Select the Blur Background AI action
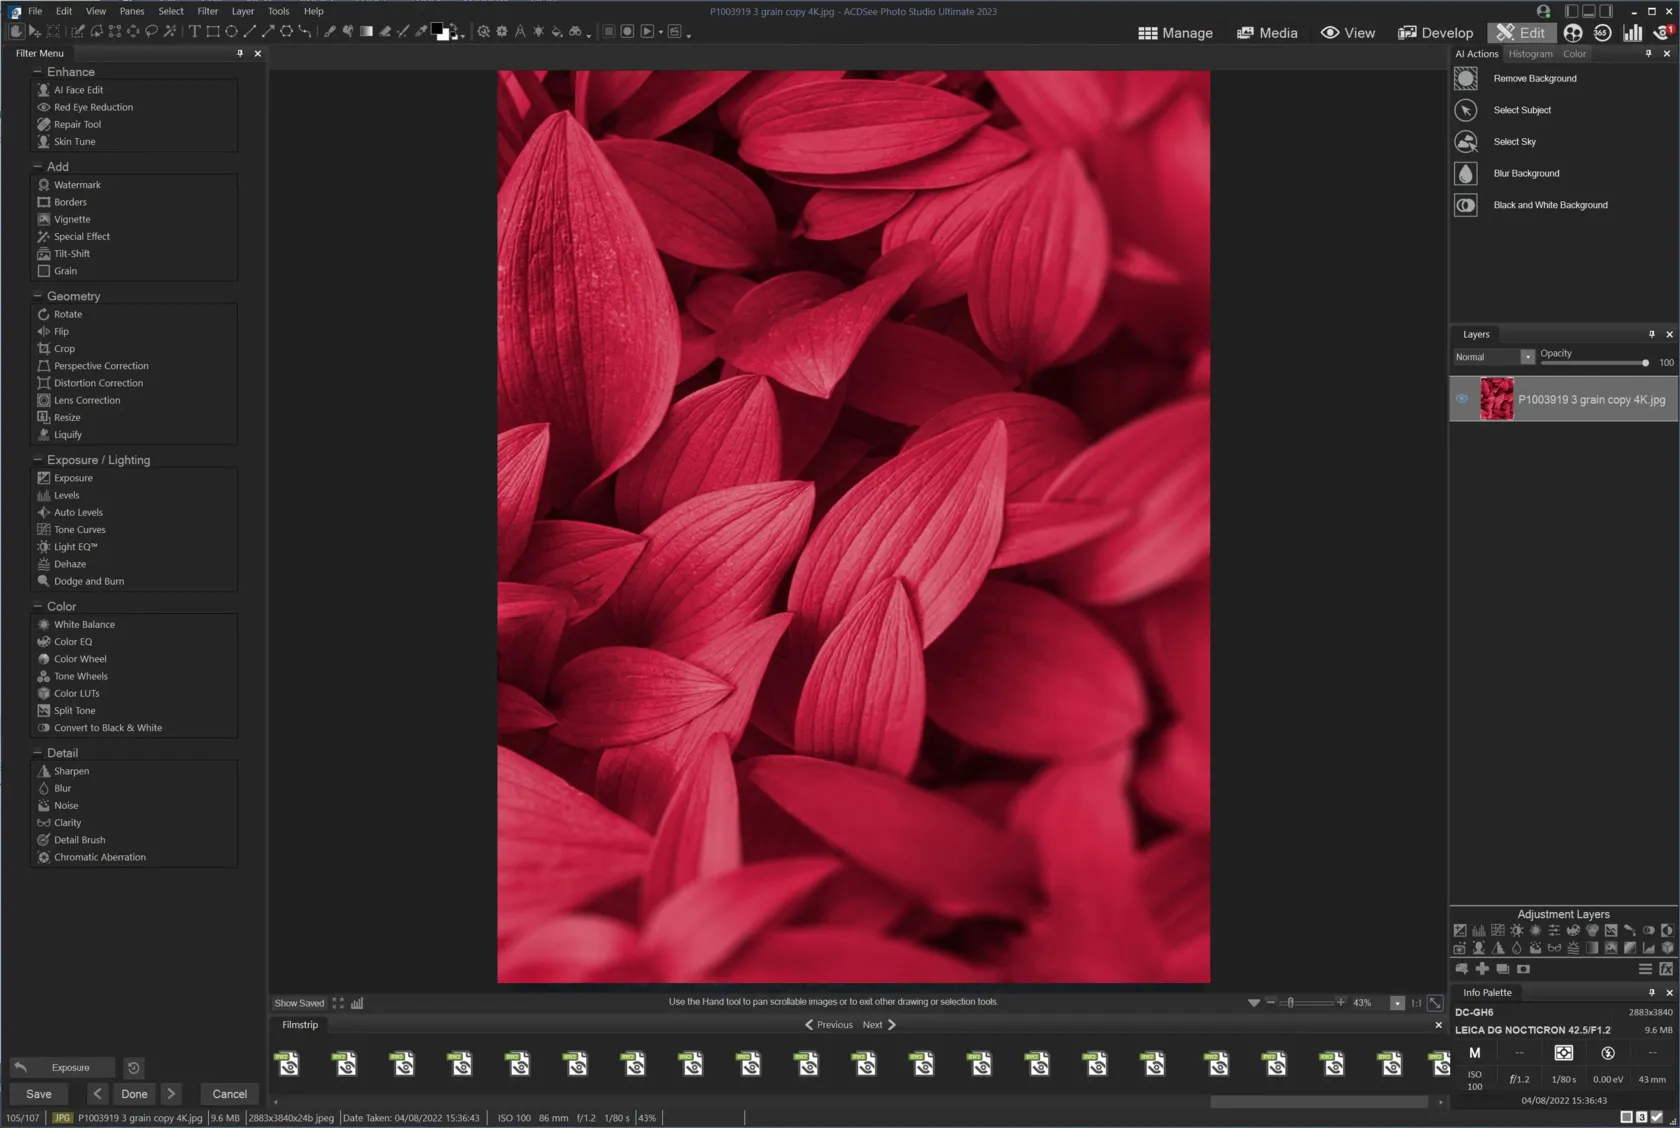Image resolution: width=1680 pixels, height=1128 pixels. click(x=1525, y=174)
